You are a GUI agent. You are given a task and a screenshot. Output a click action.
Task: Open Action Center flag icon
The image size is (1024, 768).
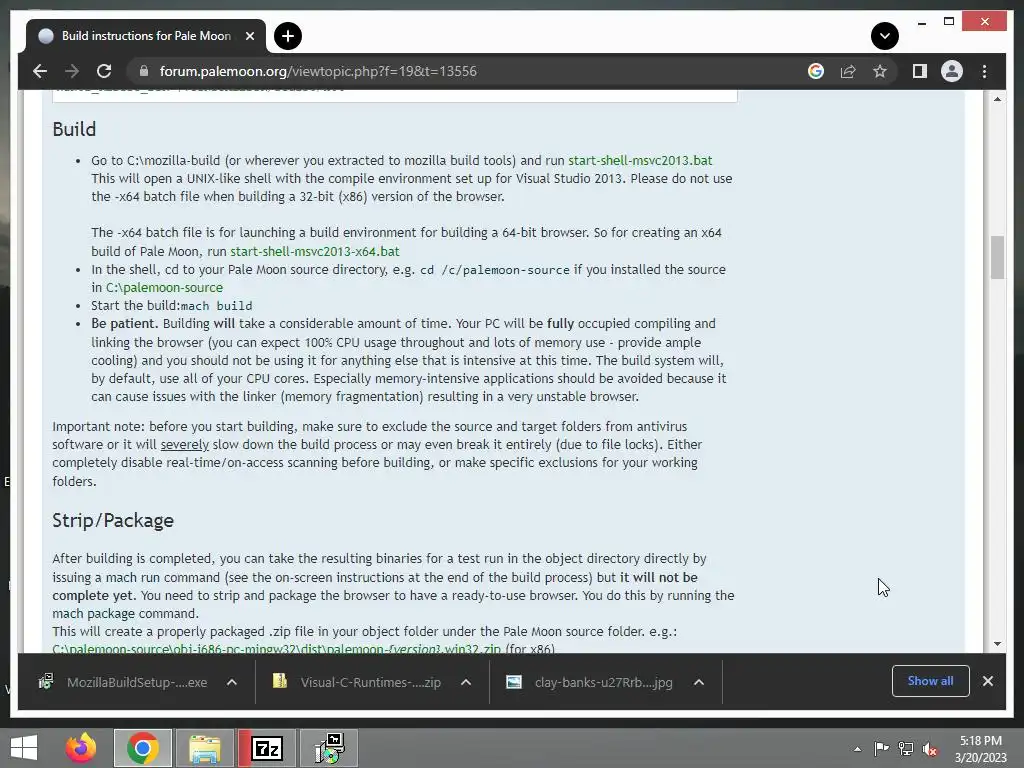click(x=881, y=748)
